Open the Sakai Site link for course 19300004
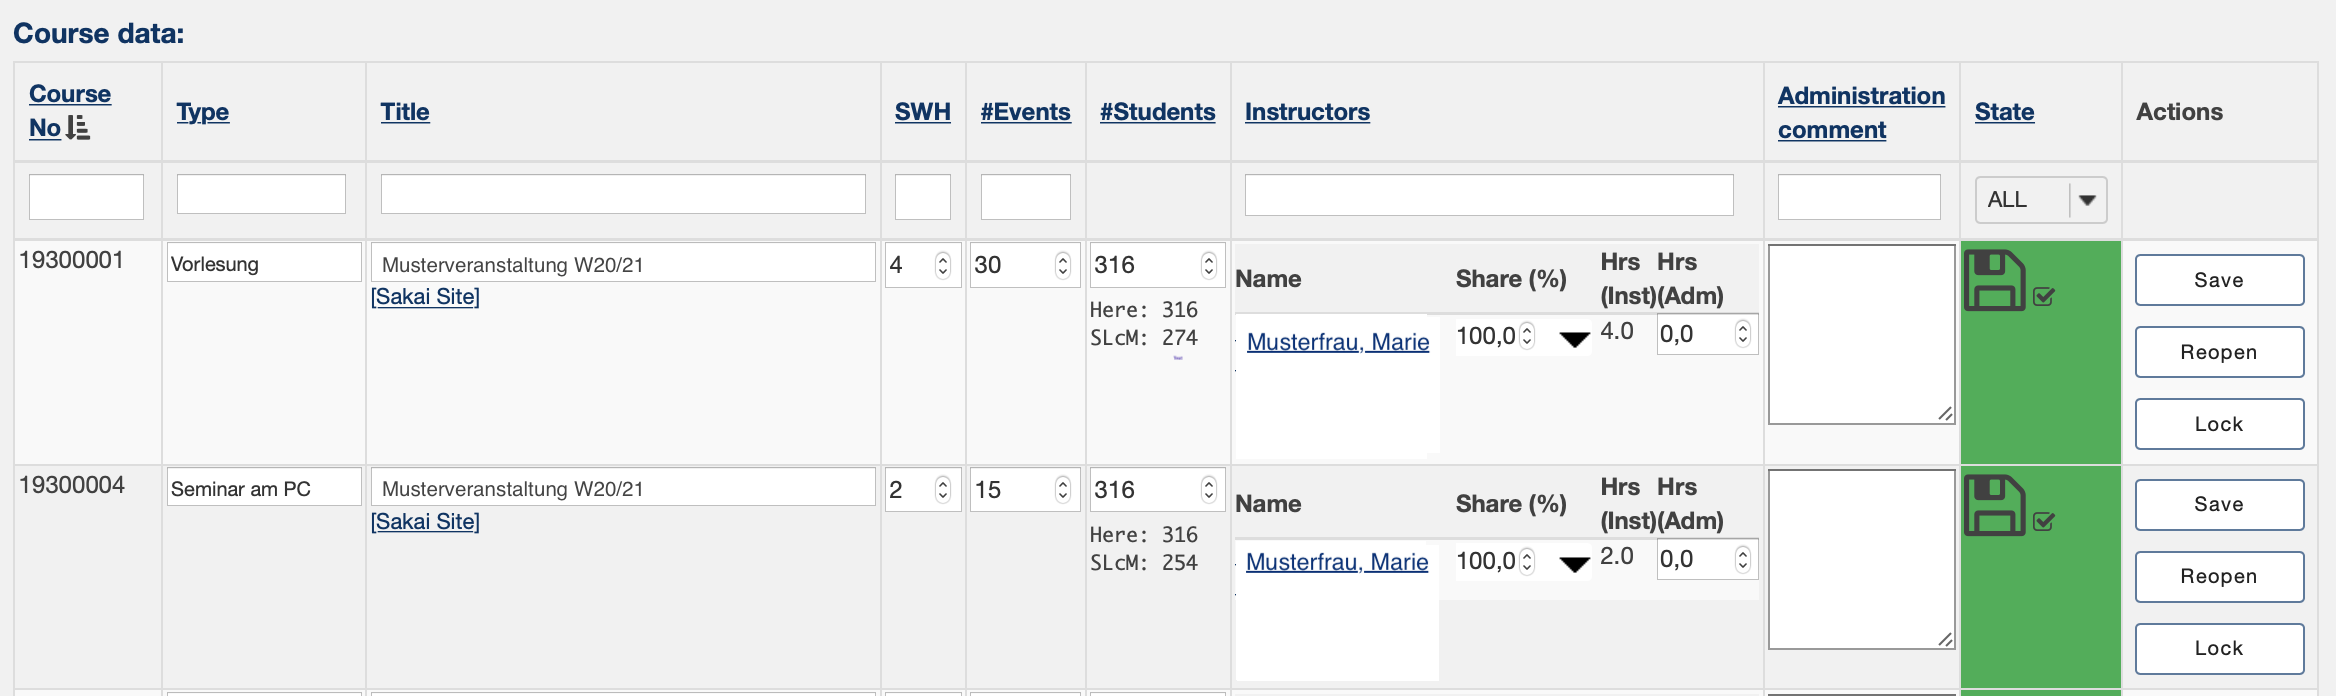The height and width of the screenshot is (696, 2336). pyautogui.click(x=425, y=522)
